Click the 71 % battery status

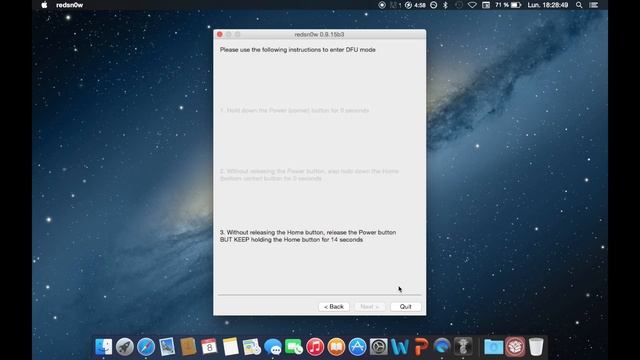tap(508, 5)
